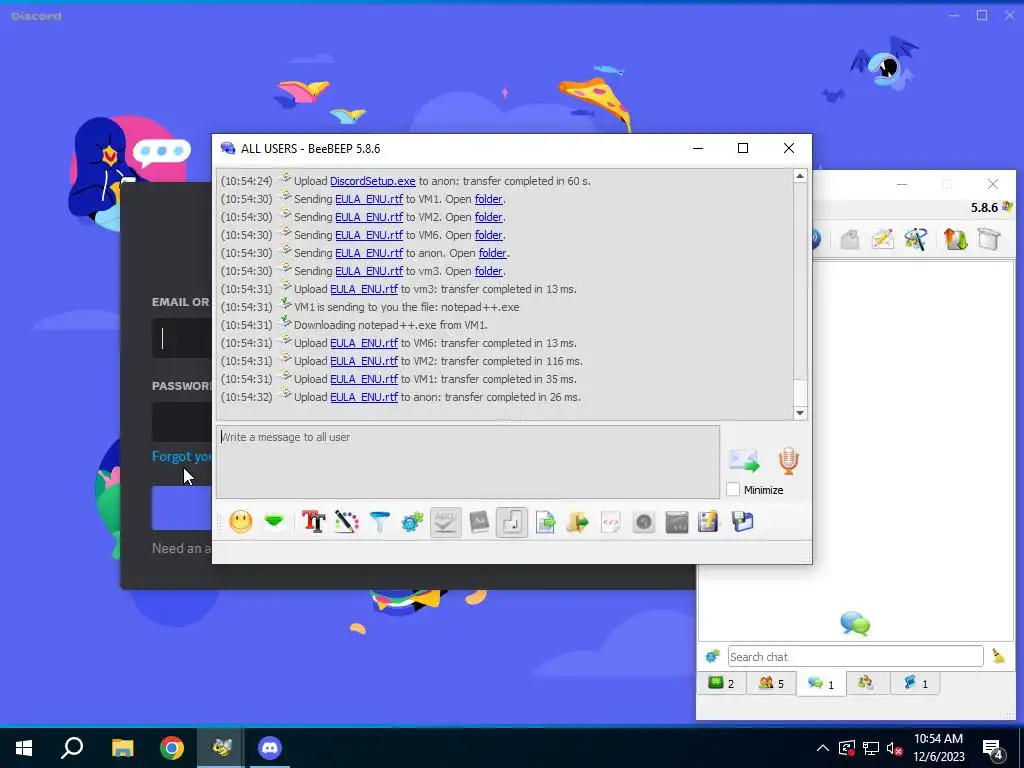Toggle the Aa word completer button
The image size is (1024, 768).
(x=479, y=522)
